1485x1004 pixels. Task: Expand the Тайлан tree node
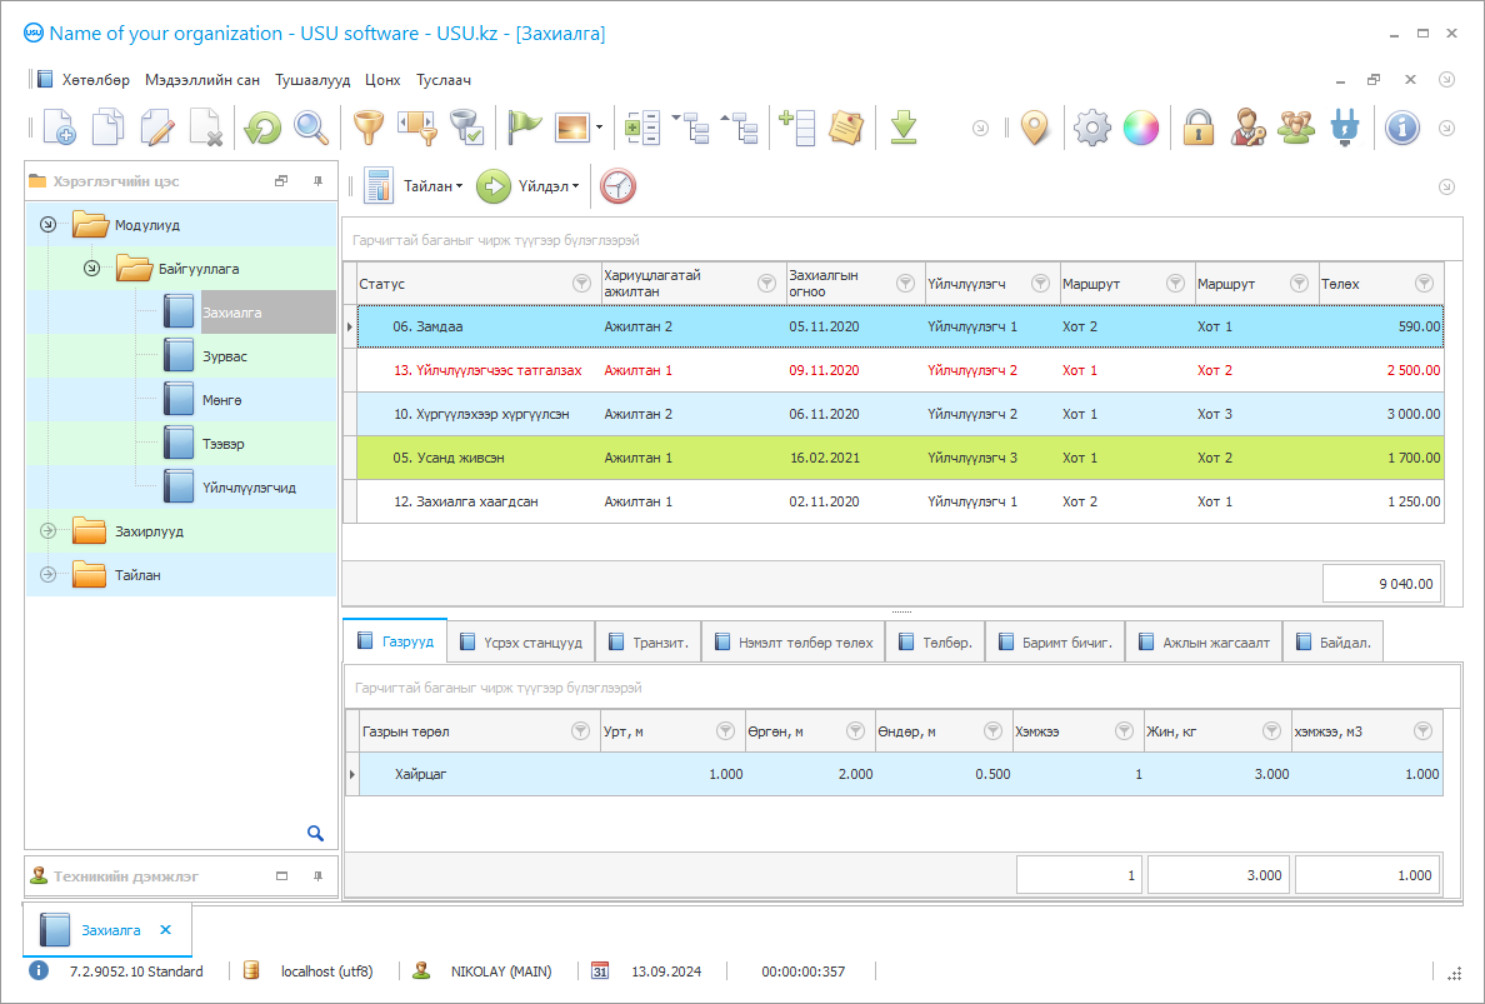click(48, 575)
